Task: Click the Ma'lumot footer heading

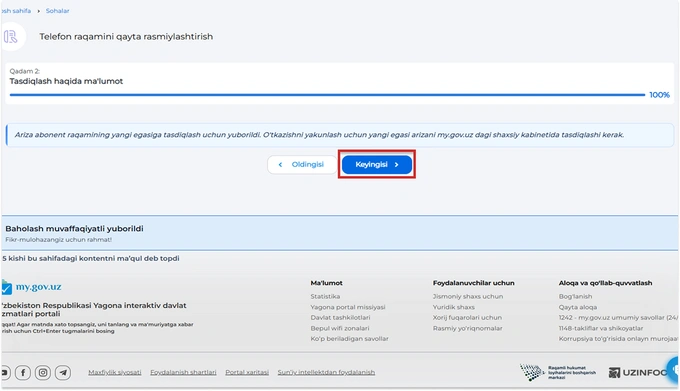Action: click(x=327, y=283)
